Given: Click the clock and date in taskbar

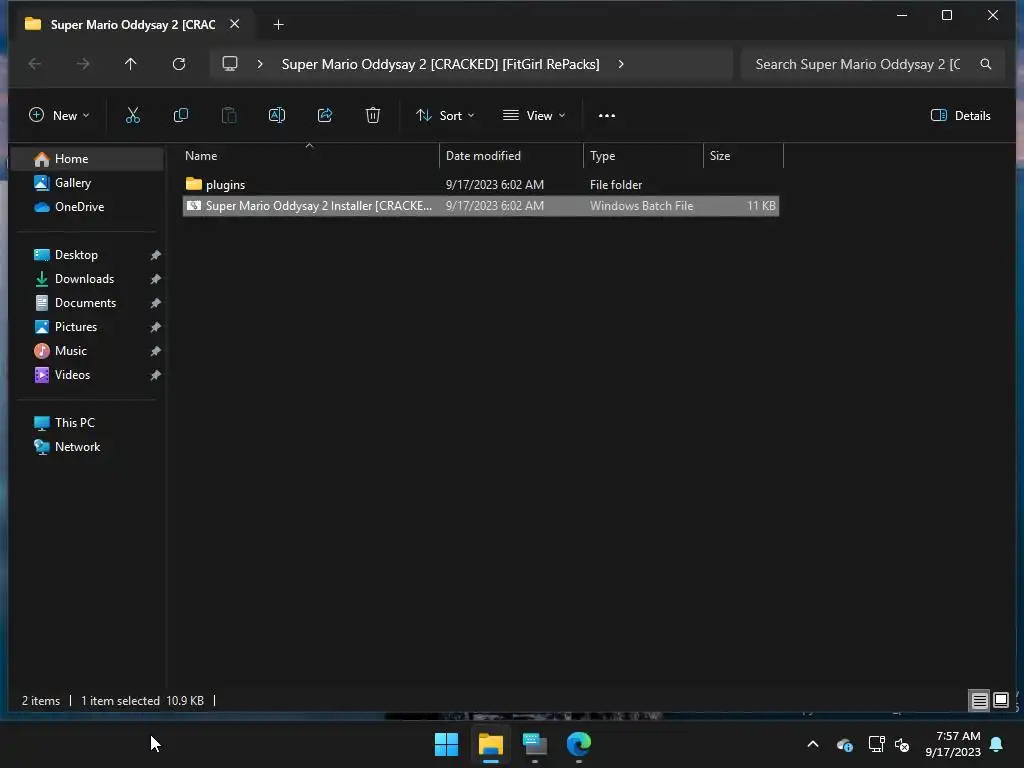Looking at the screenshot, I should 953,744.
